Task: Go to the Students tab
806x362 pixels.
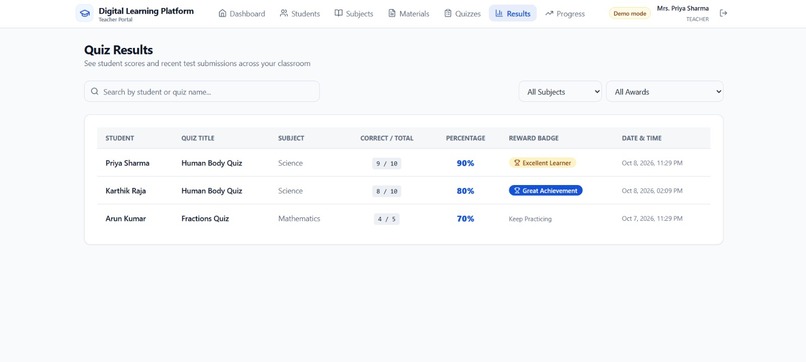Action: pos(300,14)
